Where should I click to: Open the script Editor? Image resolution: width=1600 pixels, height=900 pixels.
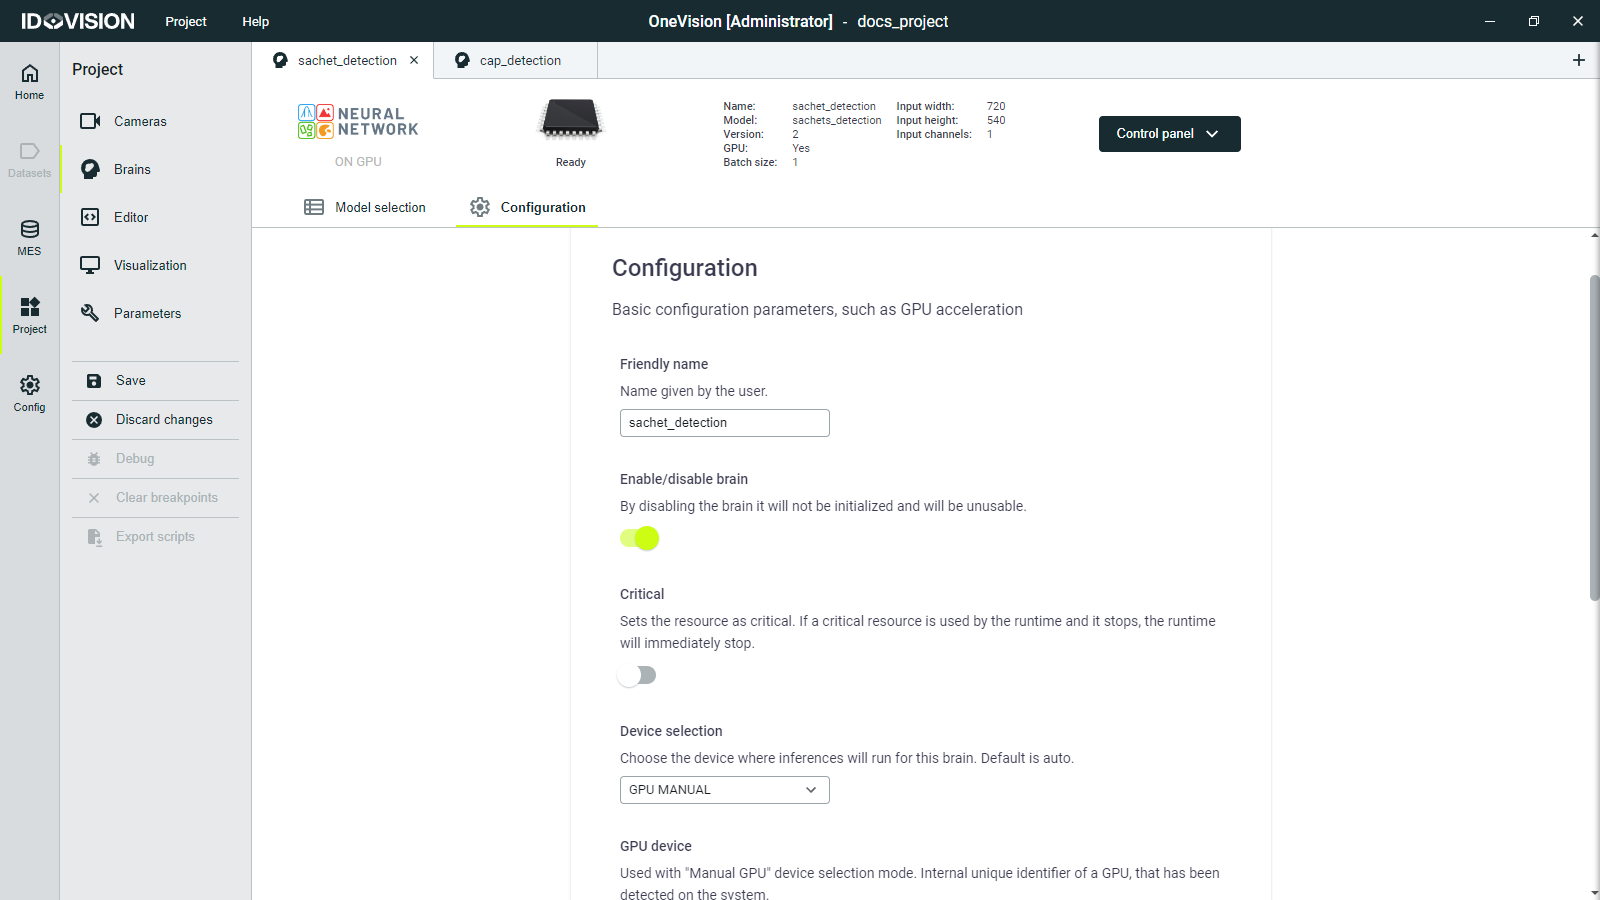point(131,217)
